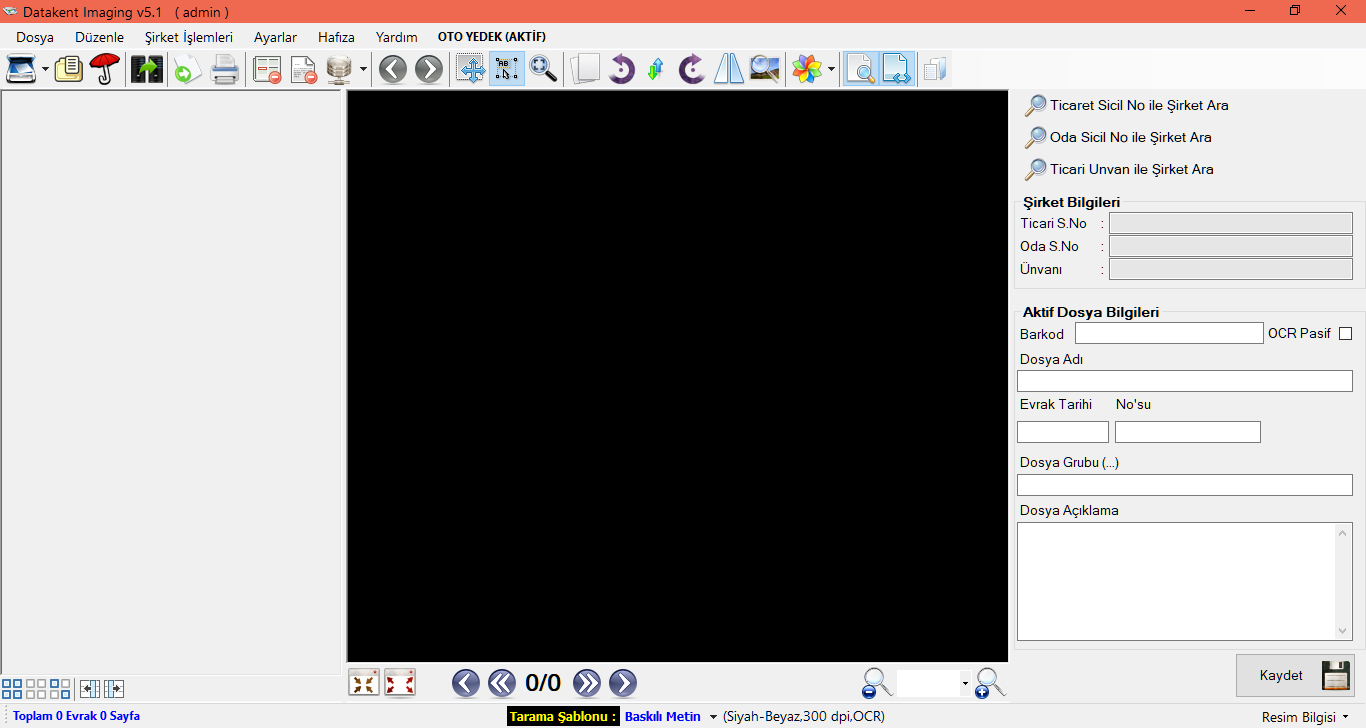Click Ticari Unvan ile Şirket Ara
This screenshot has width=1366, height=728.
pos(1131,169)
